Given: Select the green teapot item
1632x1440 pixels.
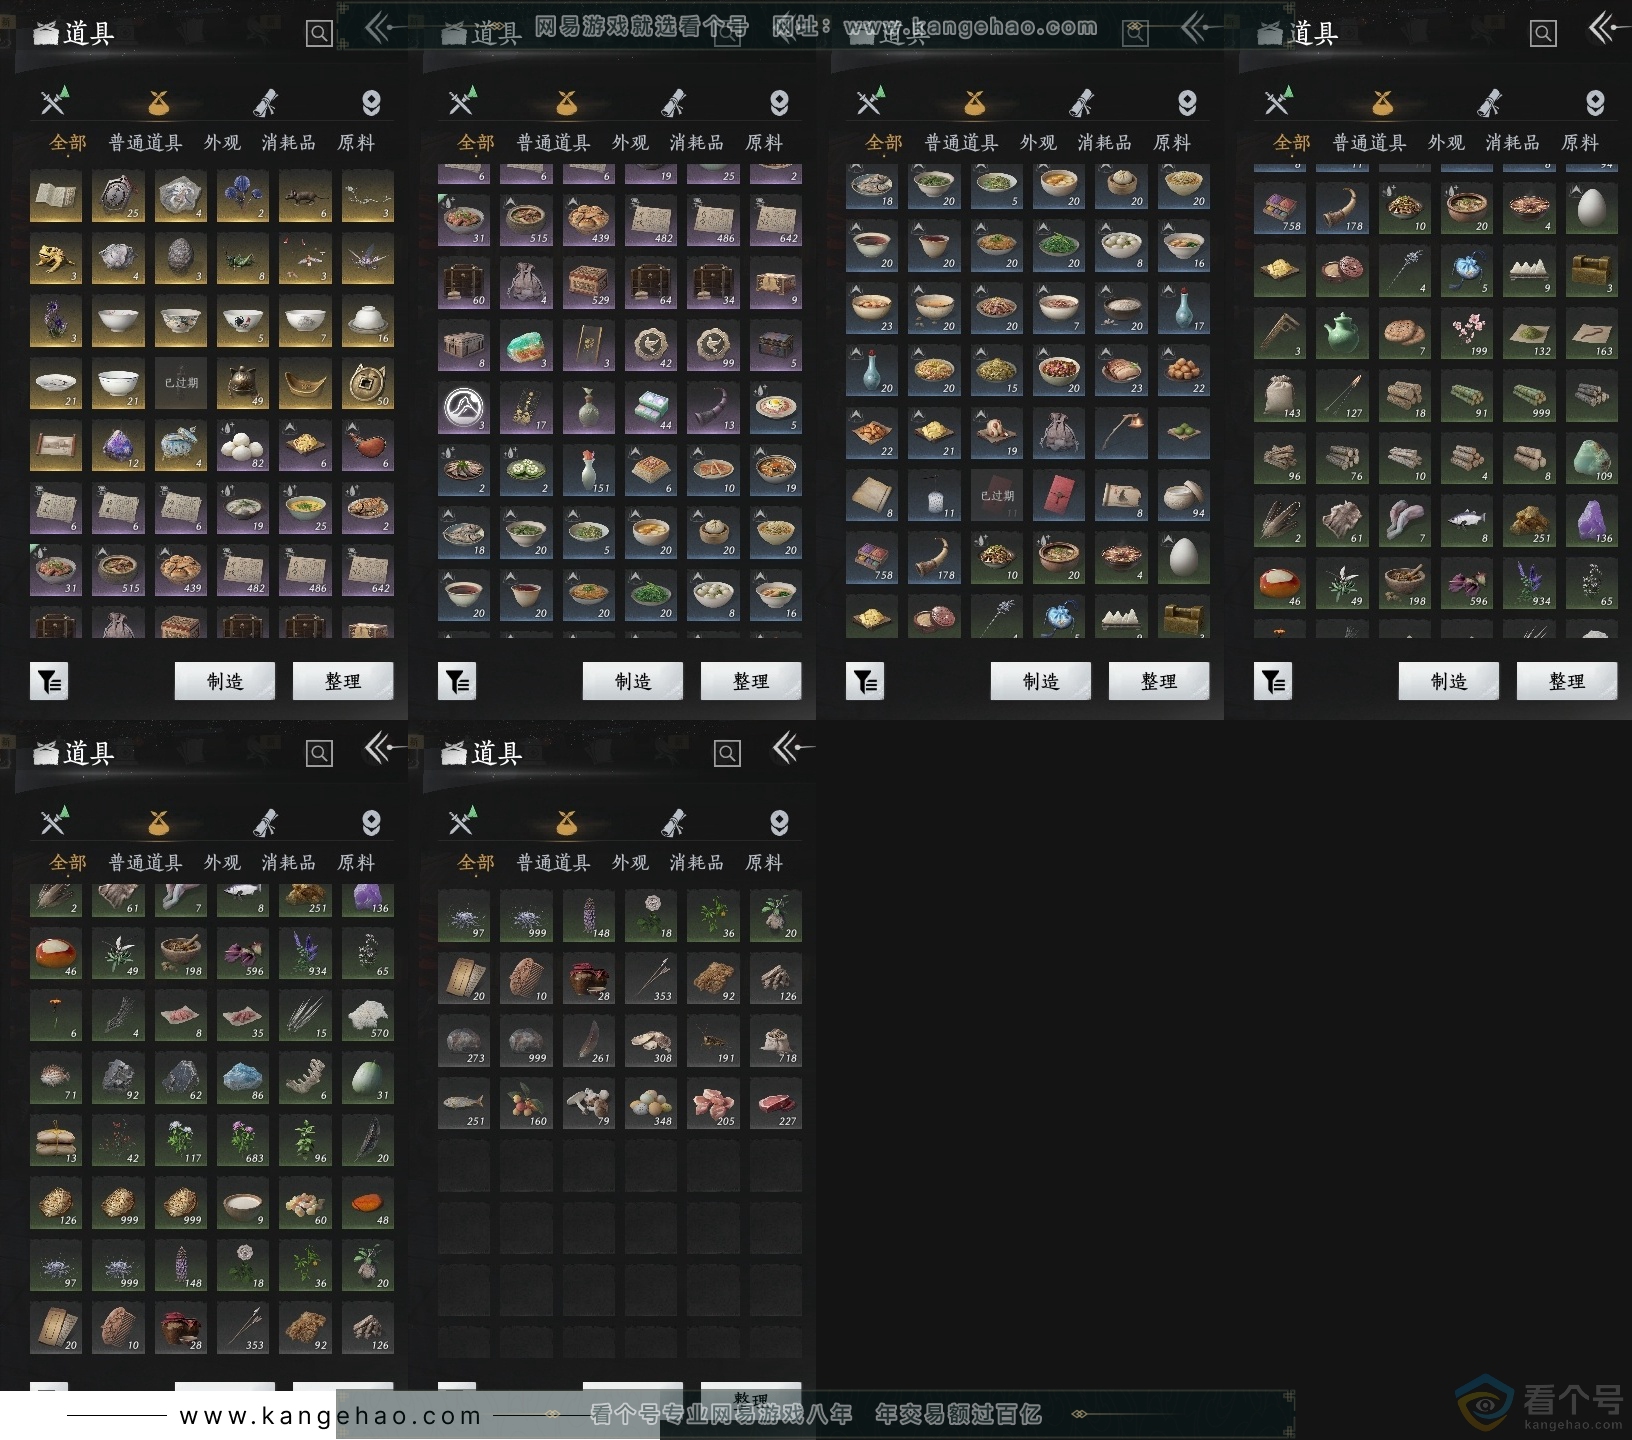Looking at the screenshot, I should click(1342, 334).
